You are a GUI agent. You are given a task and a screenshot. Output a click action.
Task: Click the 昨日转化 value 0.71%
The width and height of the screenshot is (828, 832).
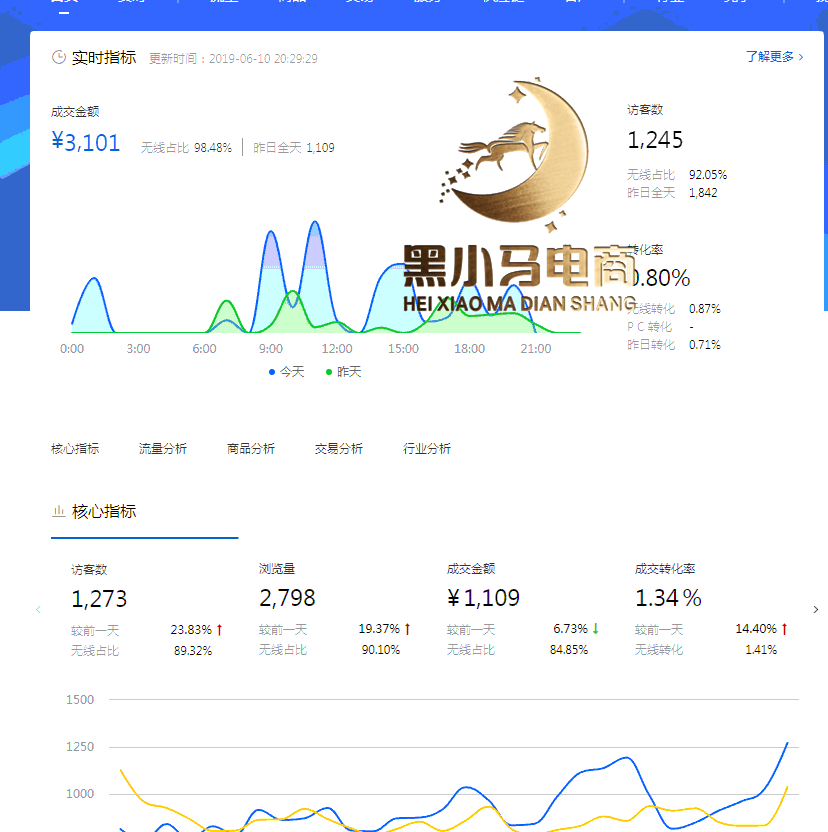705,345
